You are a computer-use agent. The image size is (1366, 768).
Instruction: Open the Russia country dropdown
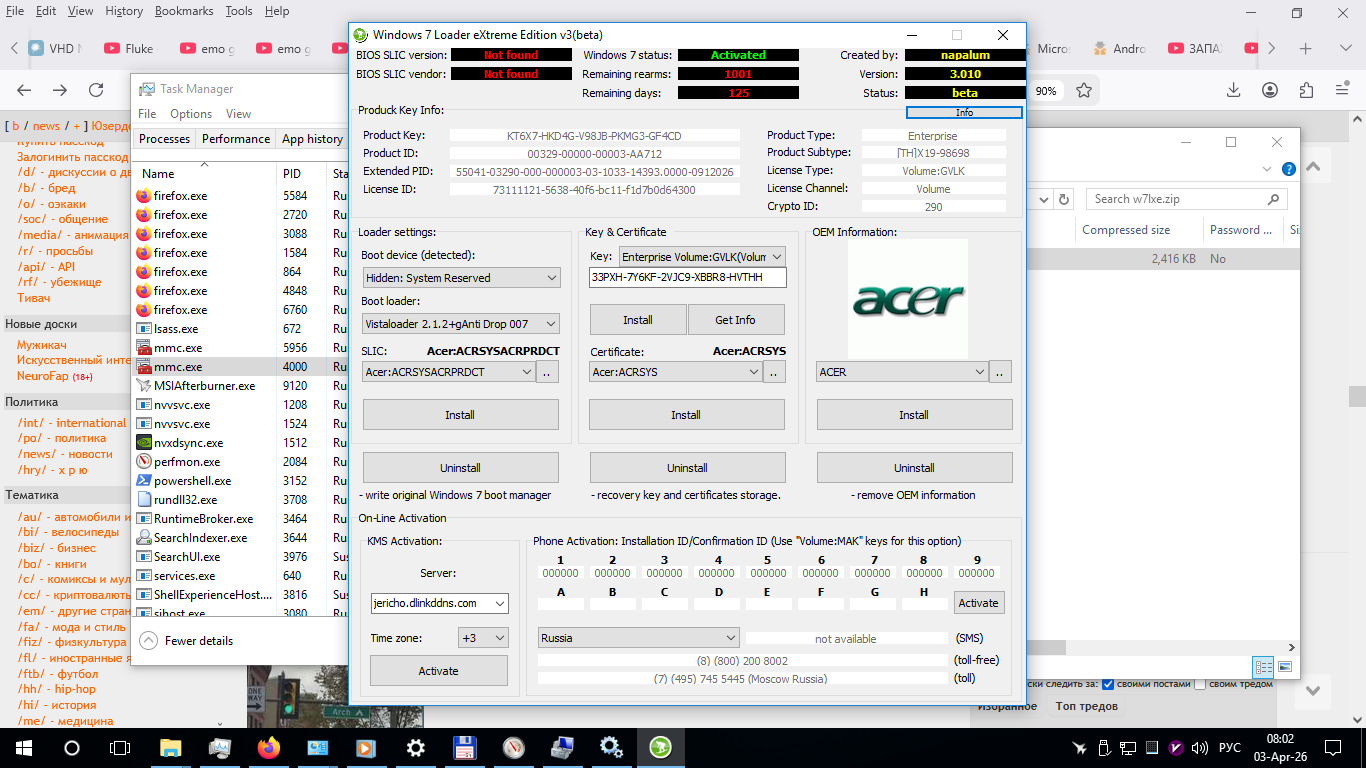[639, 638]
